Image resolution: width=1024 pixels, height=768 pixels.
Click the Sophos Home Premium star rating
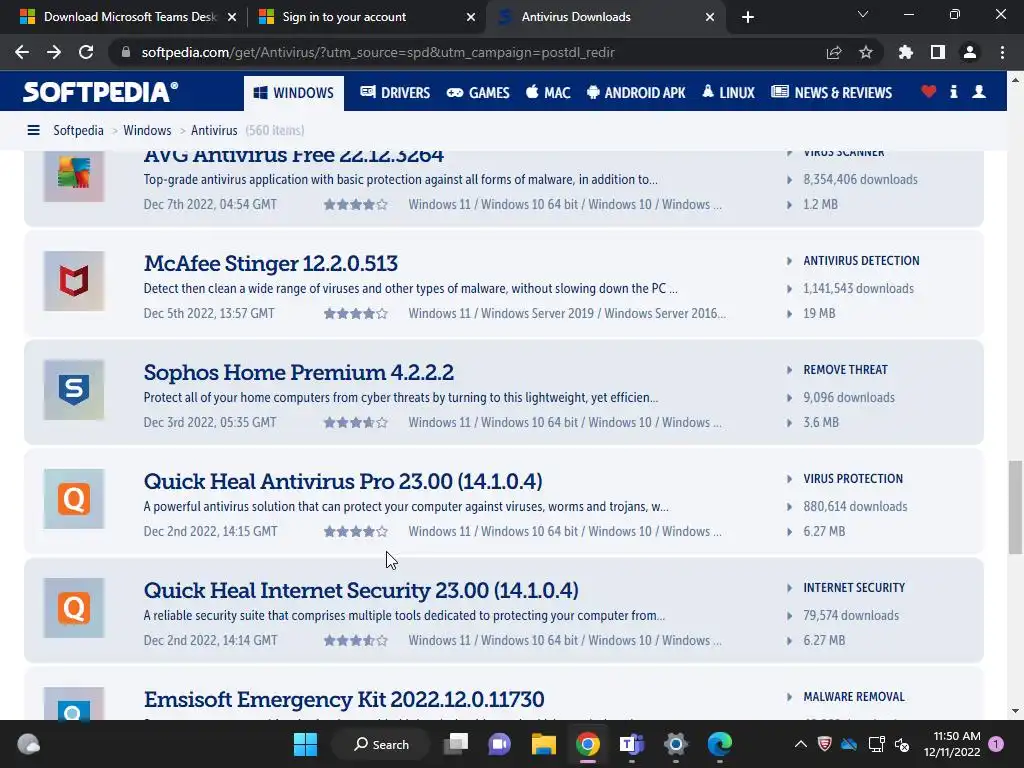click(x=356, y=423)
